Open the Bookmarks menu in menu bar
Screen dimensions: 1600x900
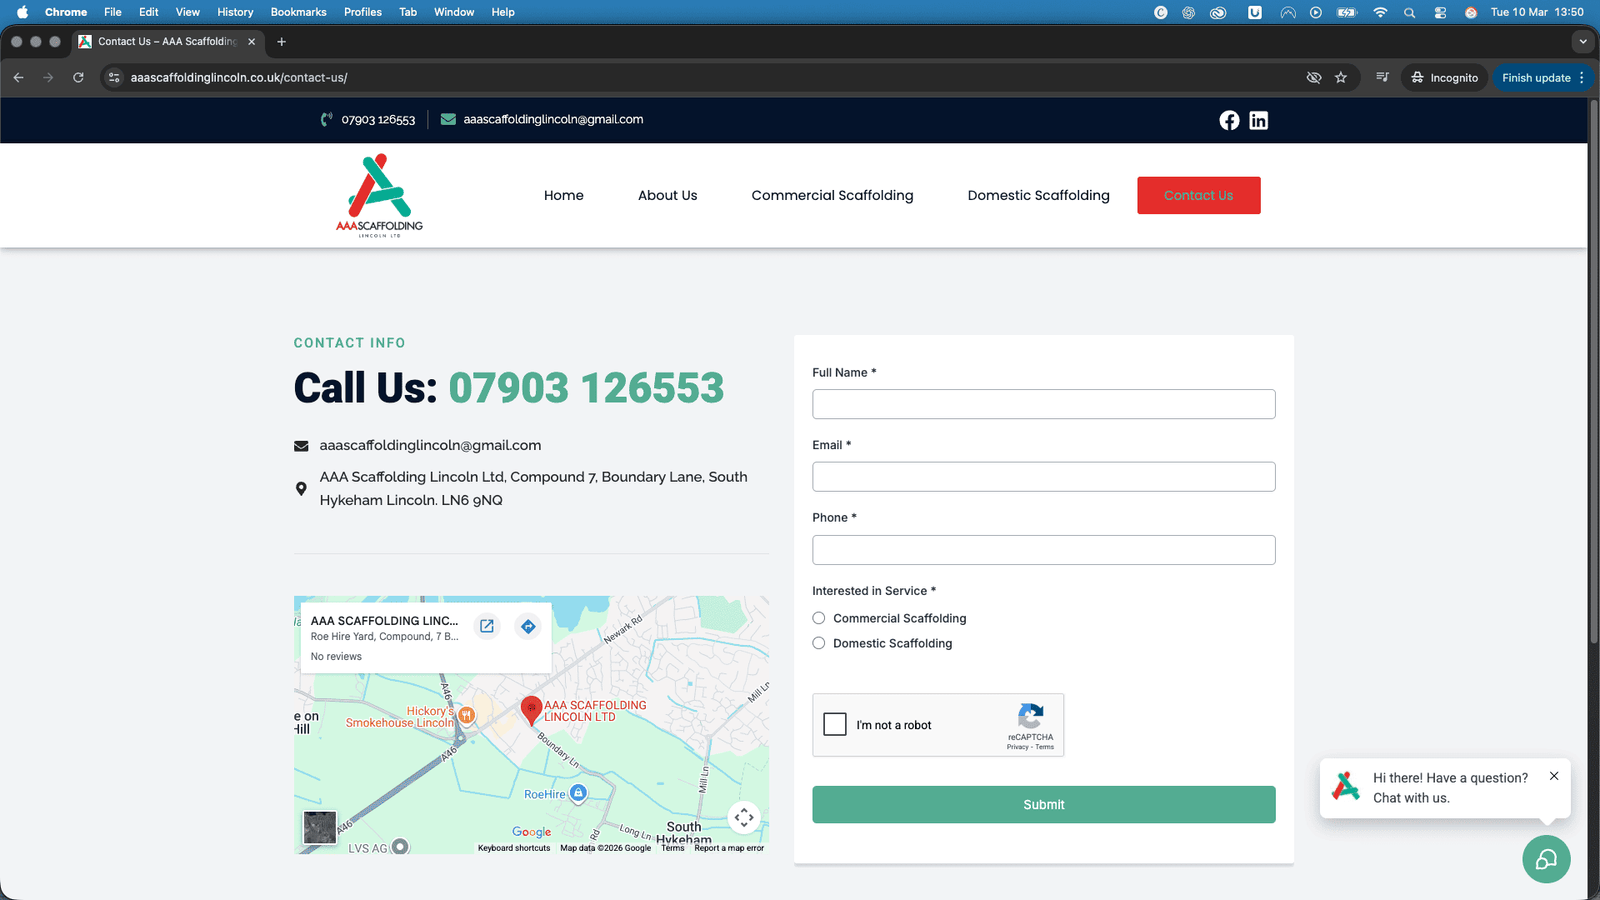298,12
